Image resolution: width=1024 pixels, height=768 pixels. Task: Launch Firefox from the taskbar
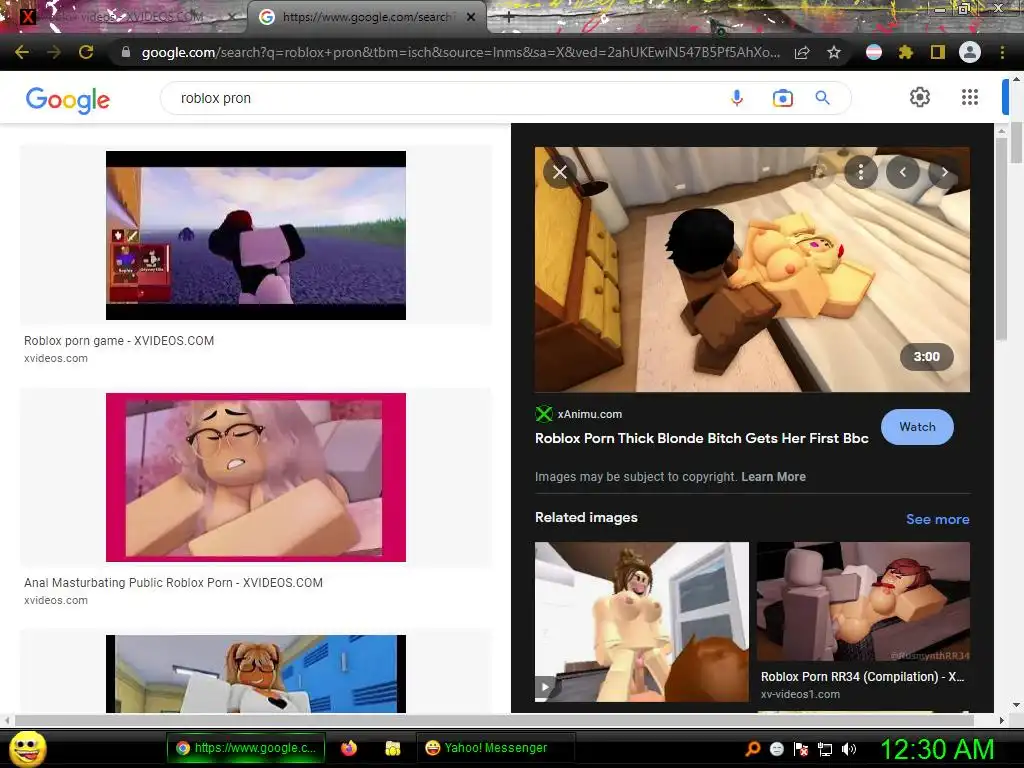349,748
